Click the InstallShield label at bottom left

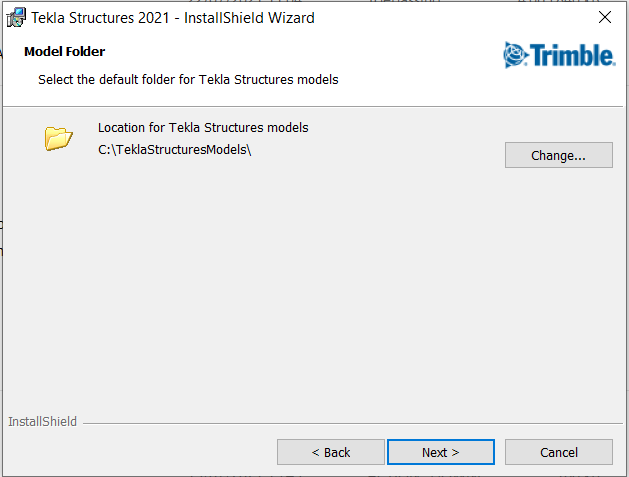pos(43,422)
